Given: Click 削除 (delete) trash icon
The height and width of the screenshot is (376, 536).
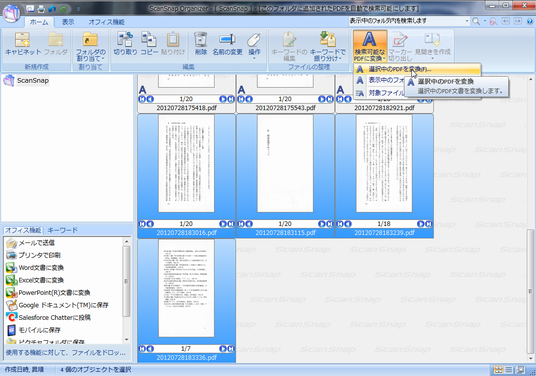Looking at the screenshot, I should [201, 44].
